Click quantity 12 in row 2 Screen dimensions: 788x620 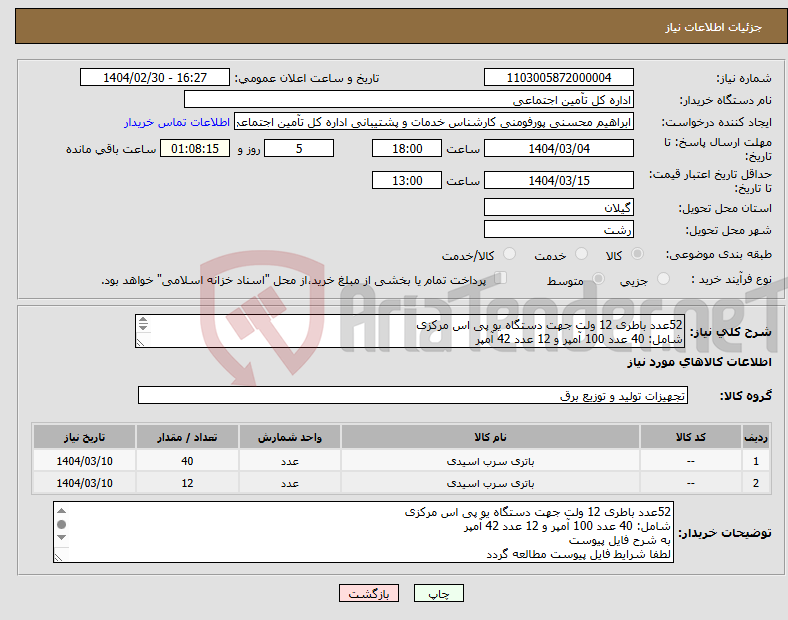click(187, 483)
